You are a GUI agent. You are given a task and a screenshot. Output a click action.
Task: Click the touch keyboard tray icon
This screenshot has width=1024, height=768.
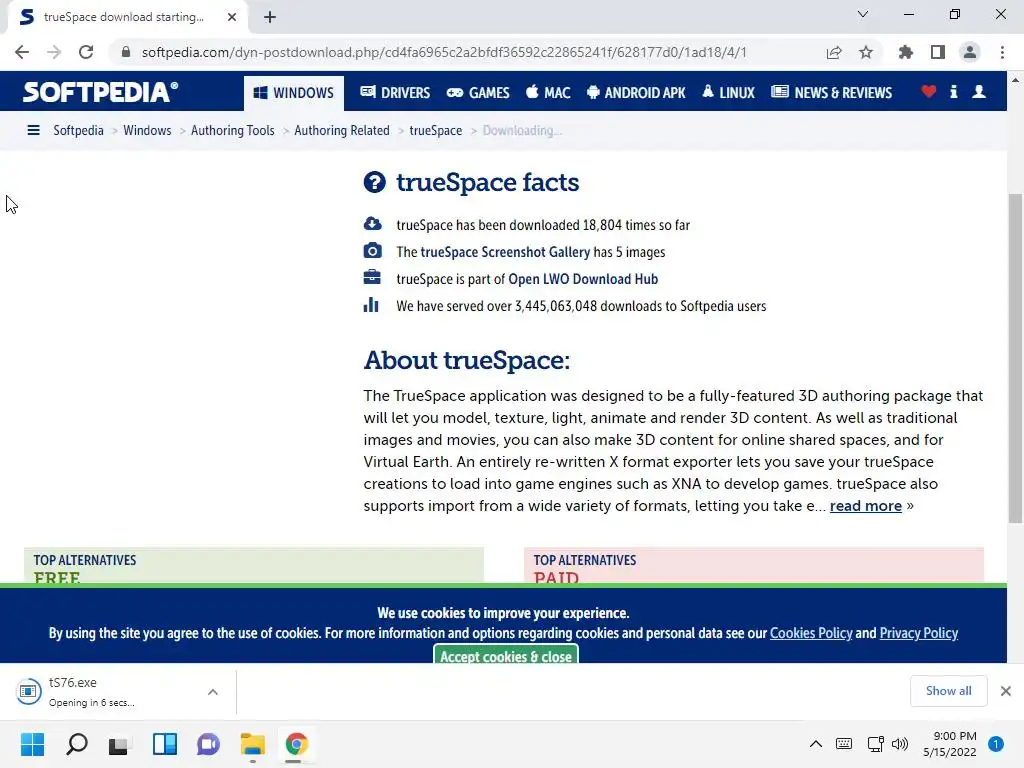(x=844, y=744)
